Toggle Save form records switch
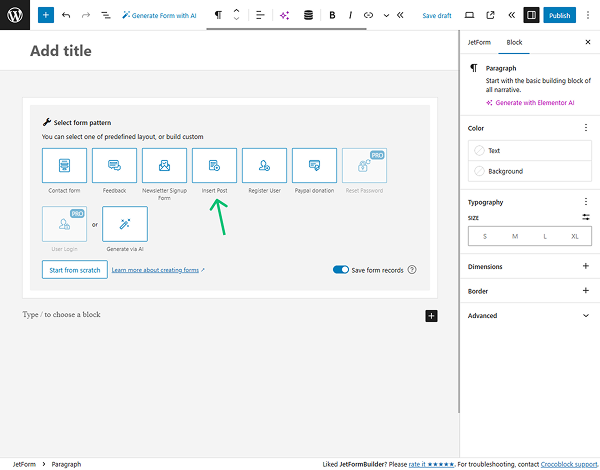 point(341,270)
